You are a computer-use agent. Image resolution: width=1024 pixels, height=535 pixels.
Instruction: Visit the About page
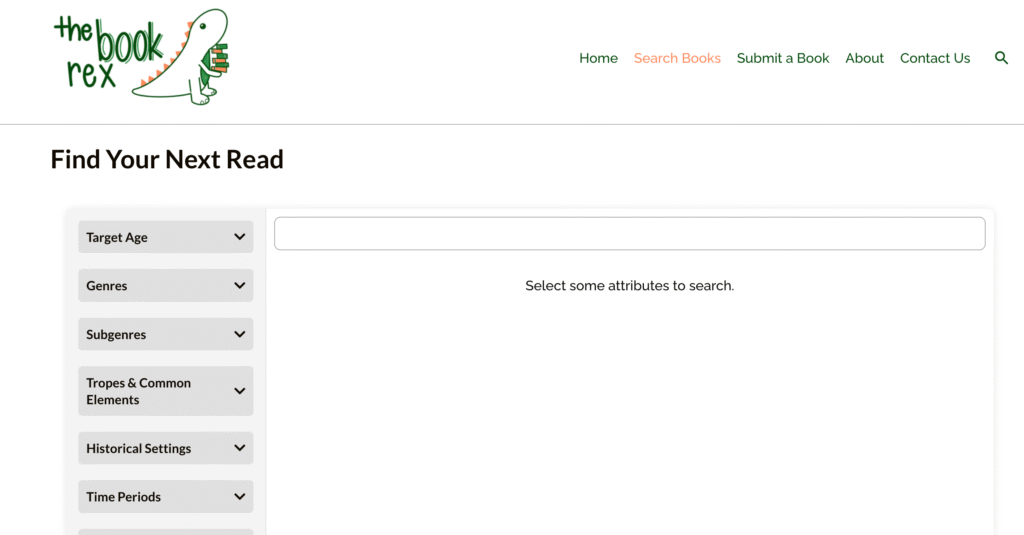click(x=864, y=58)
